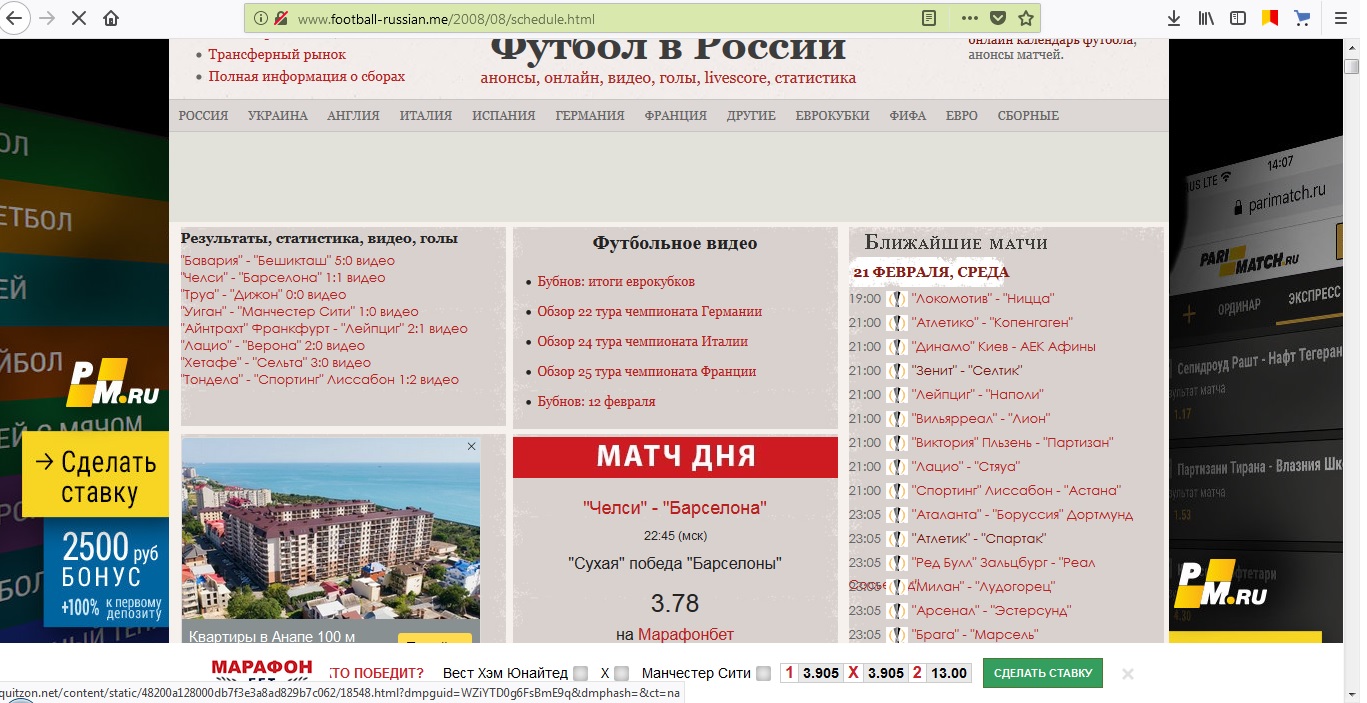Show the sidebar panel
Viewport: 1367px width, 703px height.
[x=1238, y=18]
